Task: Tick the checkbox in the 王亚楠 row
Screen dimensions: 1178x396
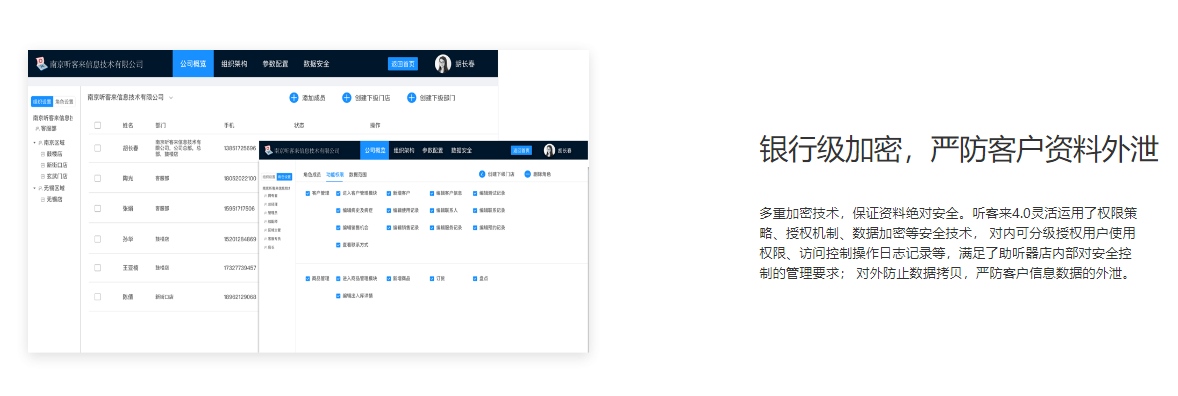Action: [x=98, y=267]
